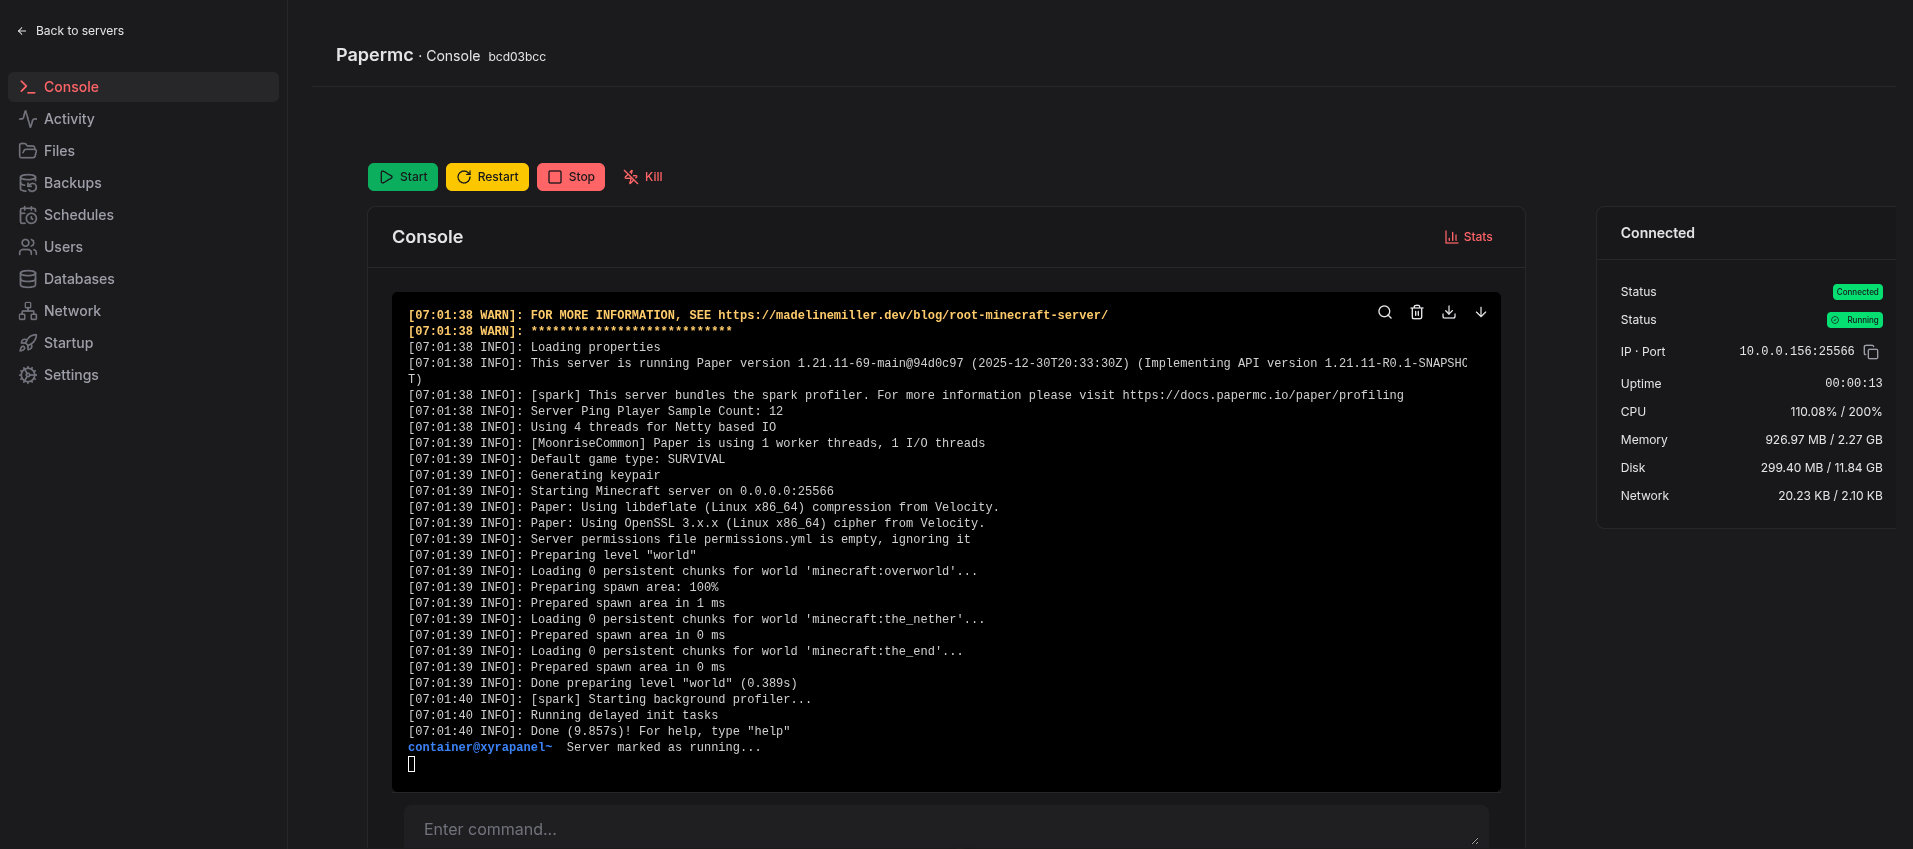Focus the Enter command input field
The image size is (1913, 849).
coord(940,829)
